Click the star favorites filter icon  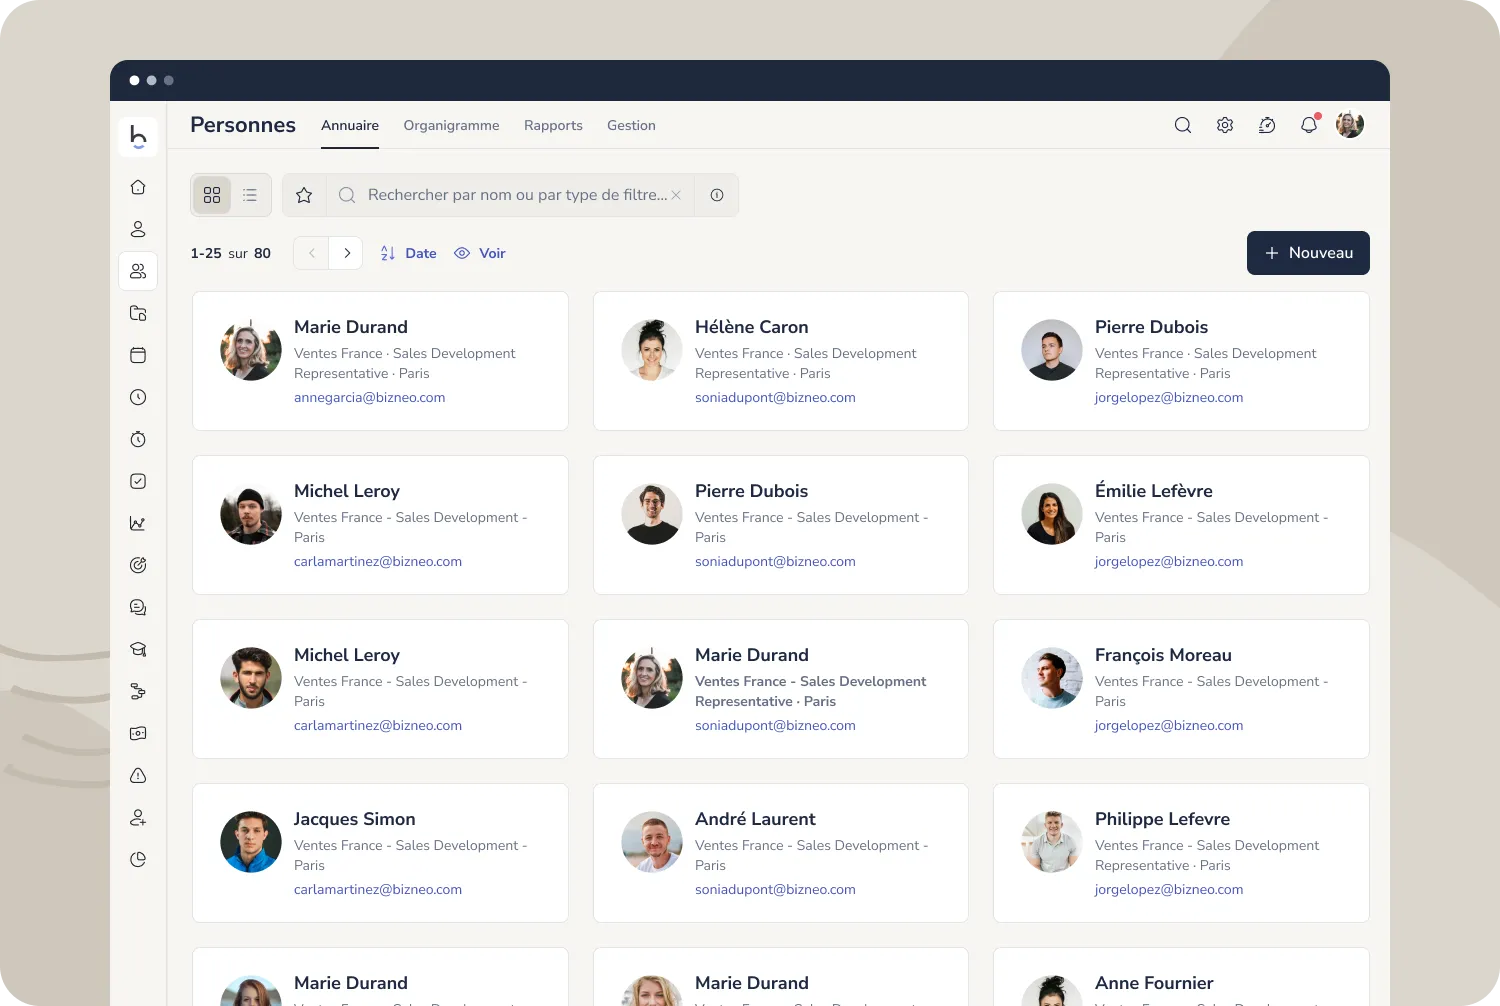(x=304, y=195)
